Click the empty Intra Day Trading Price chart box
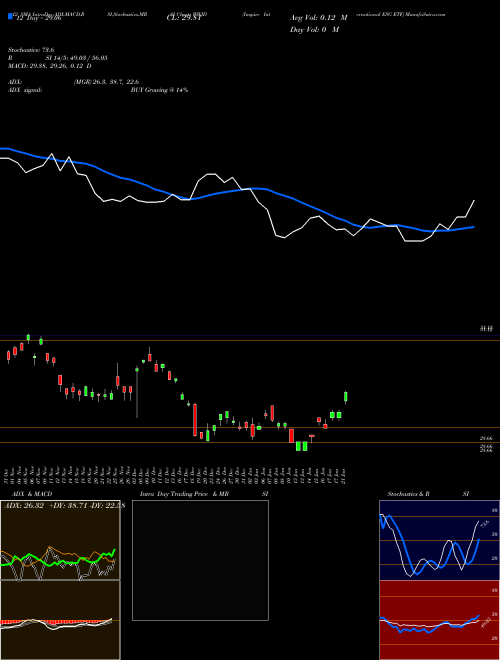The width and height of the screenshot is (500, 660). click(x=200, y=560)
